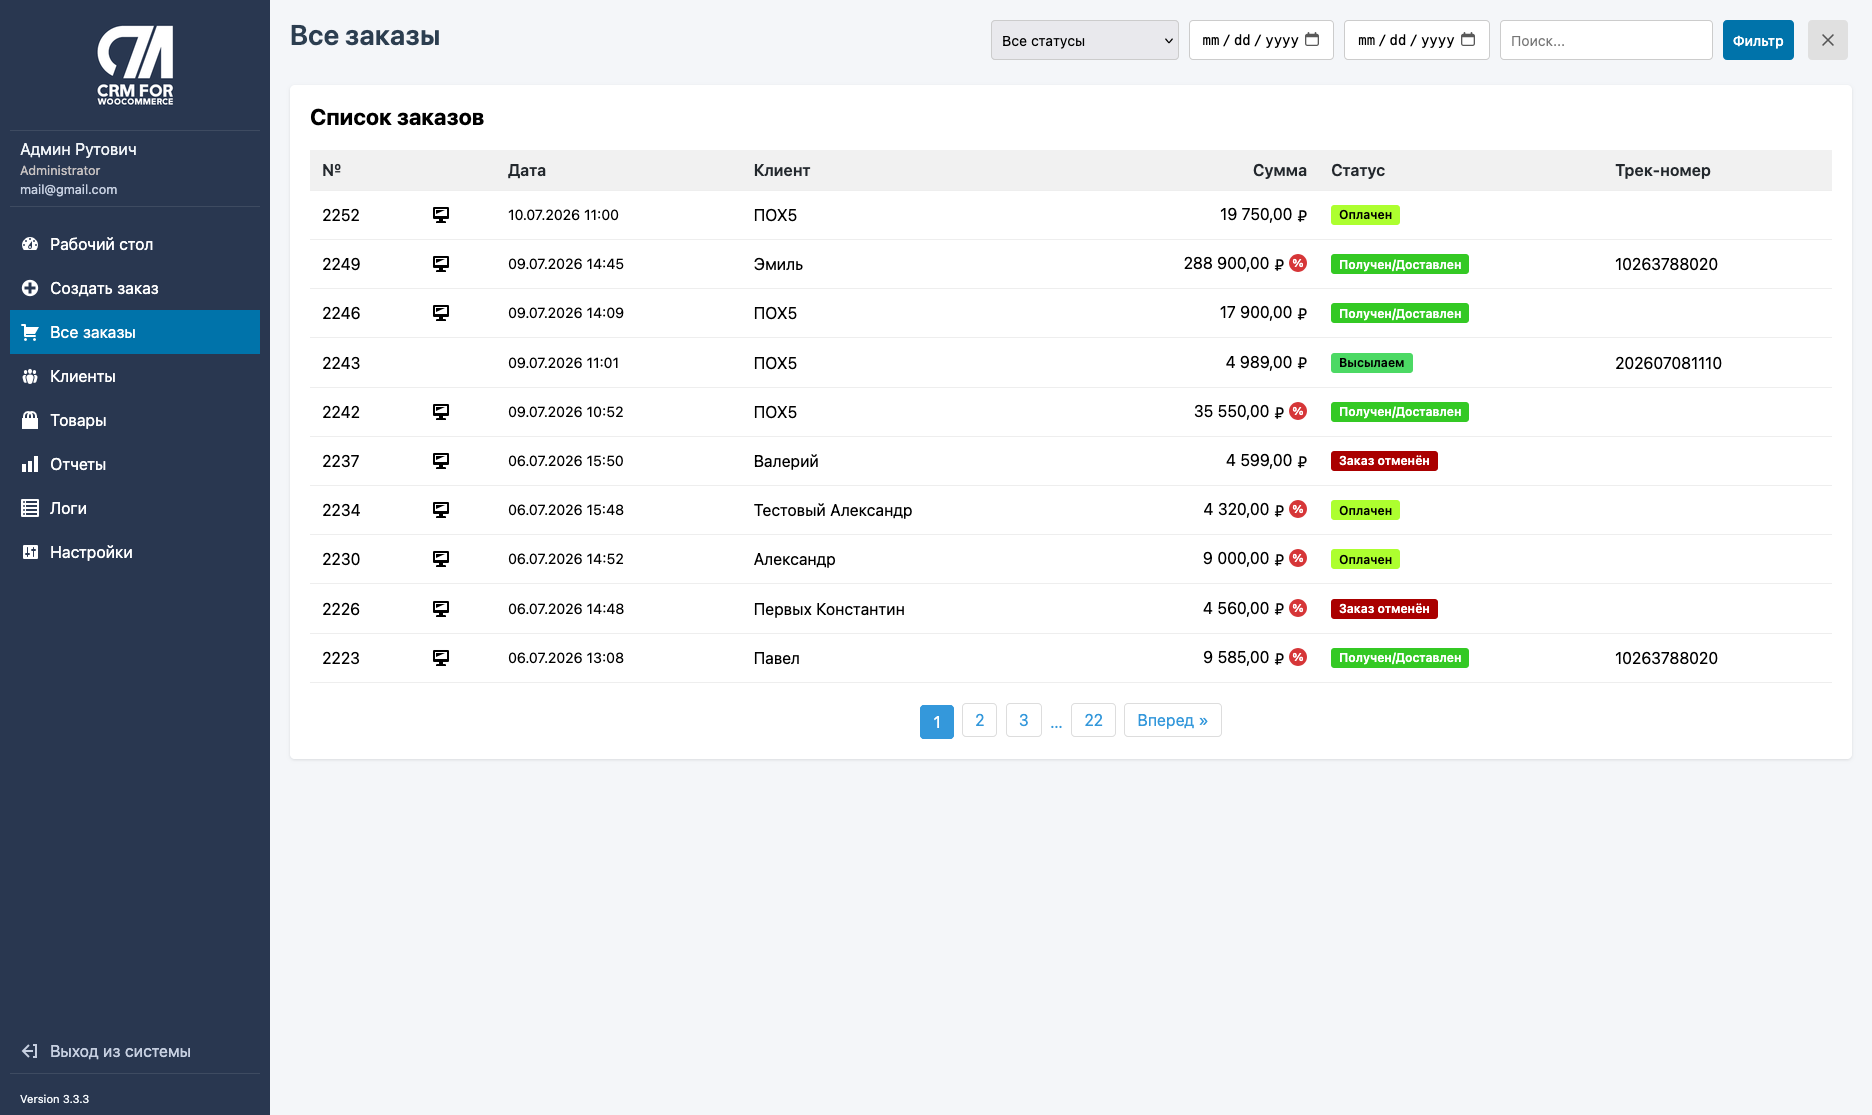This screenshot has width=1872, height=1115.
Task: Open the first date calendar picker icon
Action: pos(1313,40)
